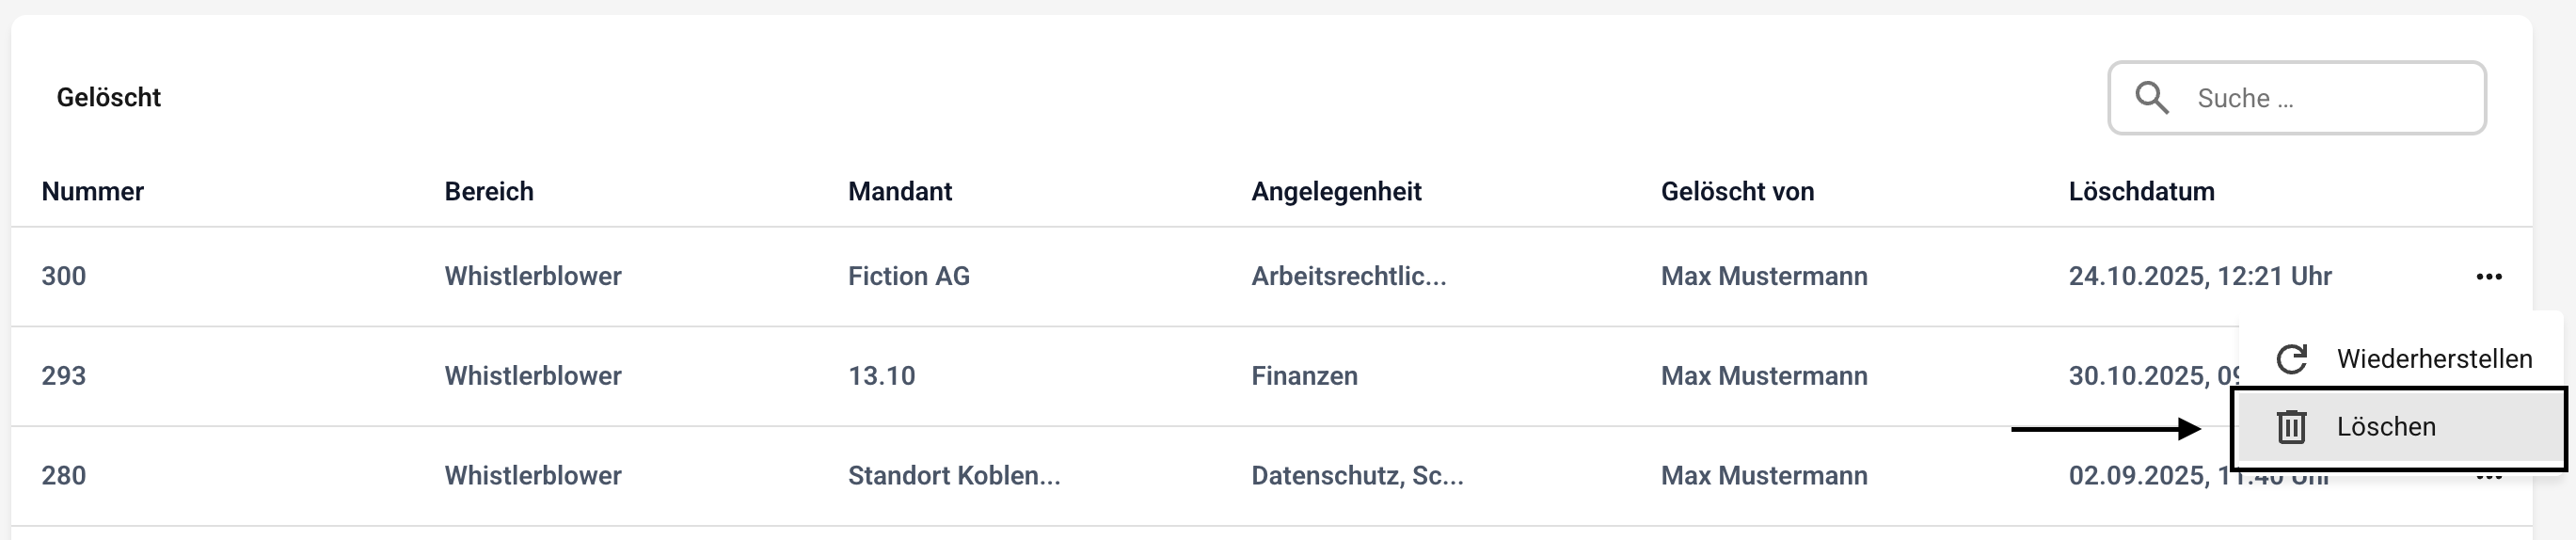The width and height of the screenshot is (2576, 540).
Task: Click the Angelegenheit column header
Action: (x=1336, y=191)
